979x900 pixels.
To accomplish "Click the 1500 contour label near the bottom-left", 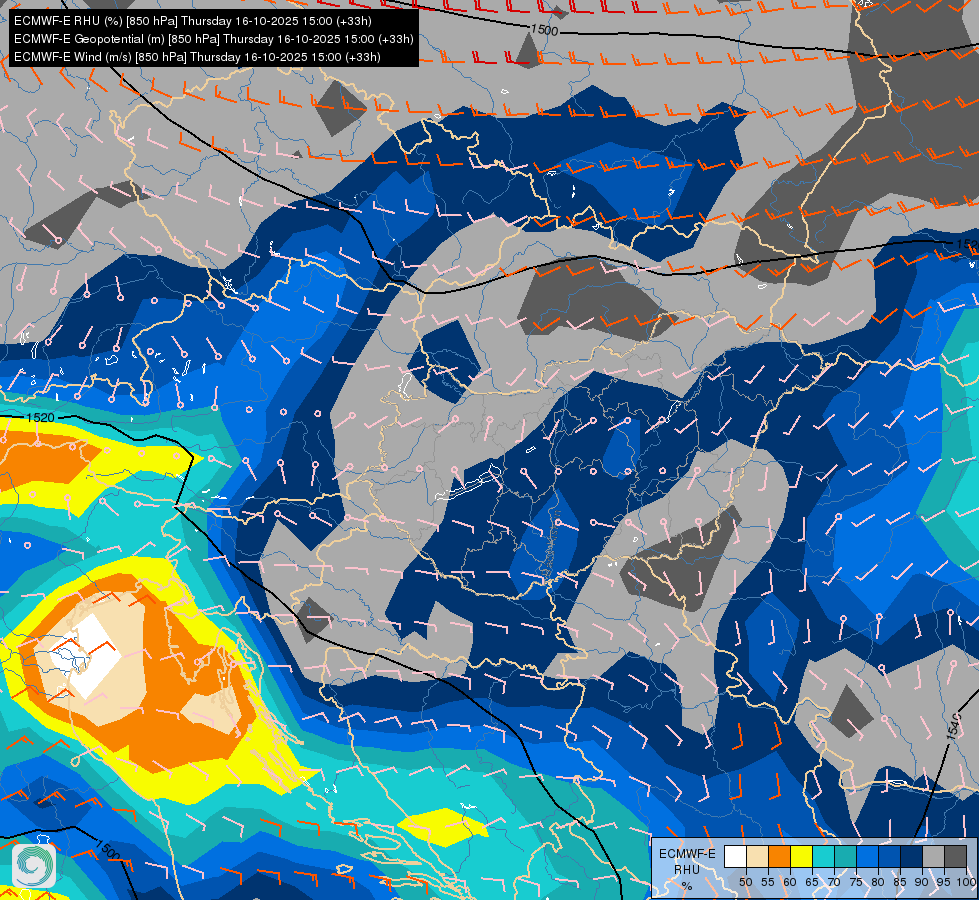I will point(107,849).
